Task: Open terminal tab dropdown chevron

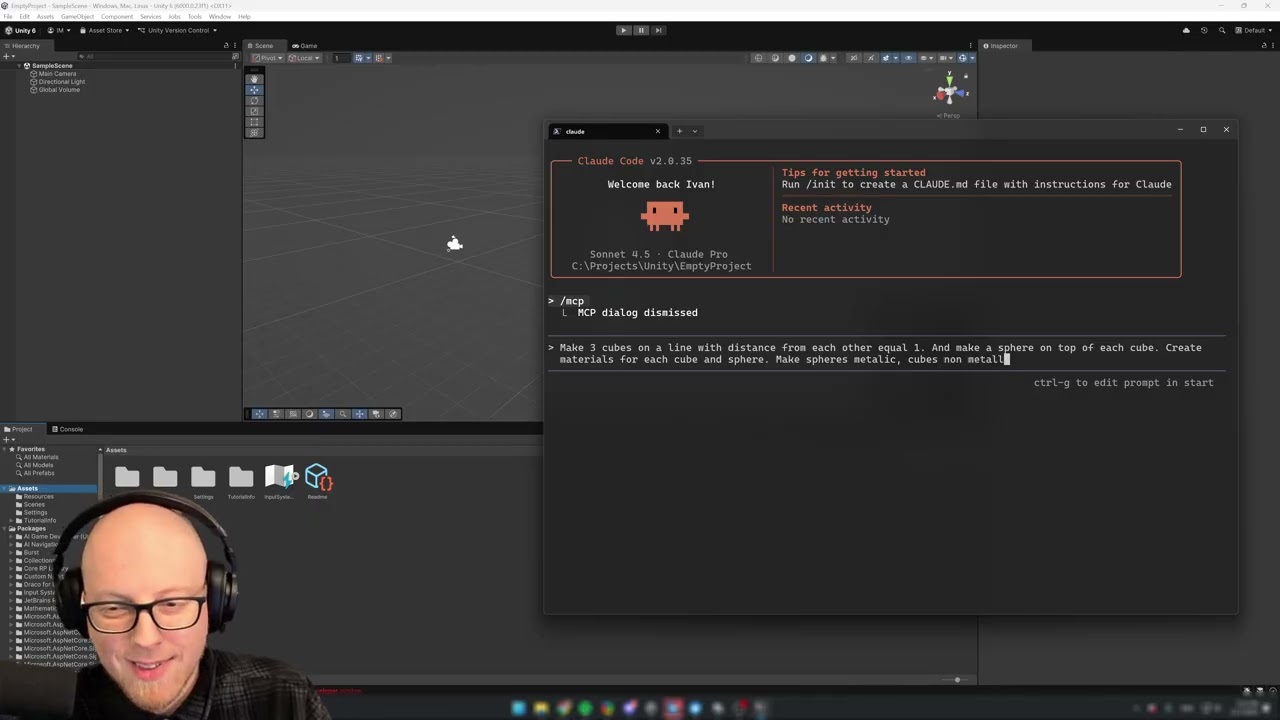Action: coord(695,131)
